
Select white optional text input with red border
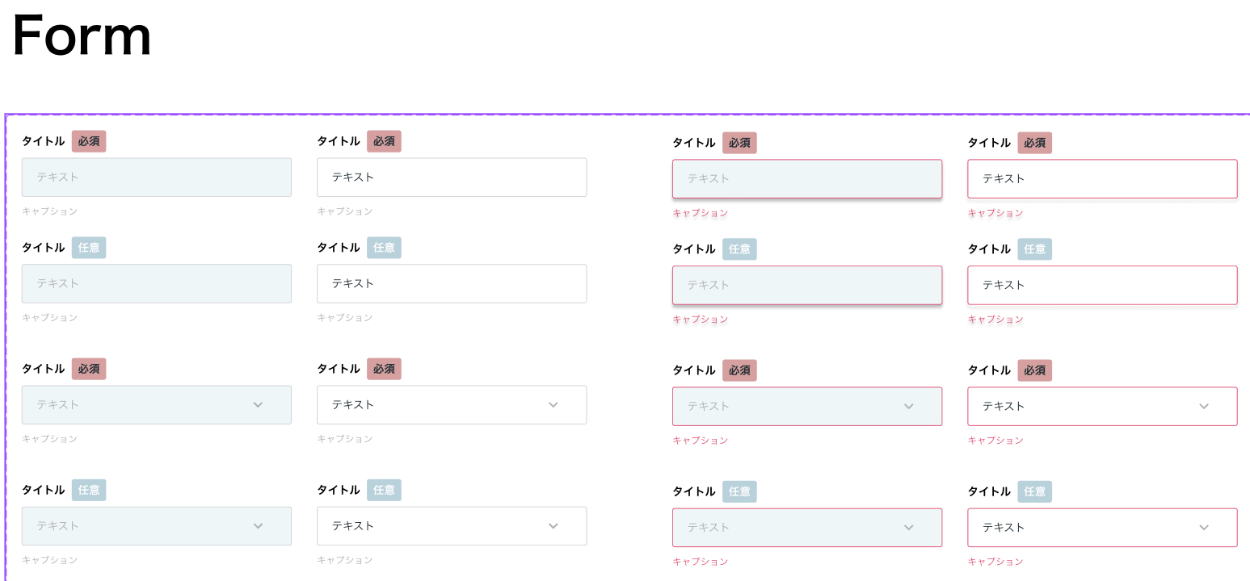click(x=1101, y=285)
